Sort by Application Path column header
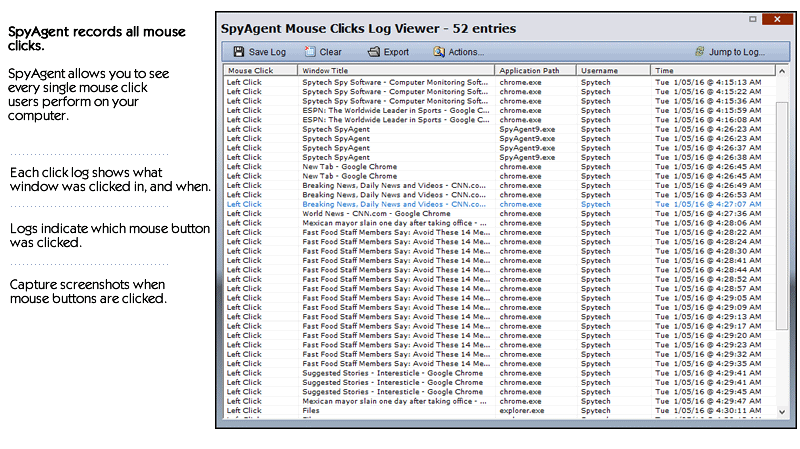 click(535, 70)
